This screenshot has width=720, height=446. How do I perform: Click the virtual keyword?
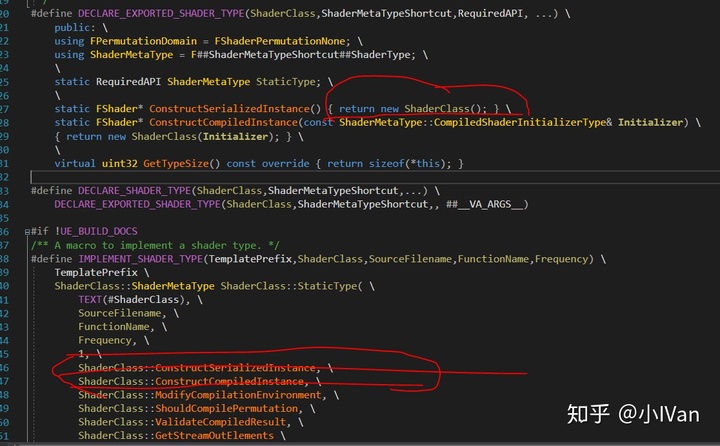pos(75,164)
